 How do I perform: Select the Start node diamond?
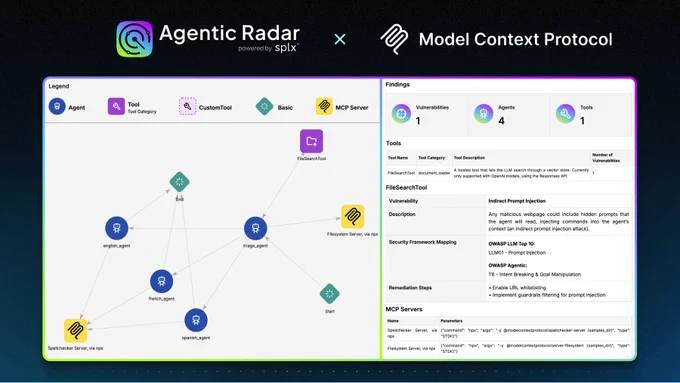tap(330, 294)
